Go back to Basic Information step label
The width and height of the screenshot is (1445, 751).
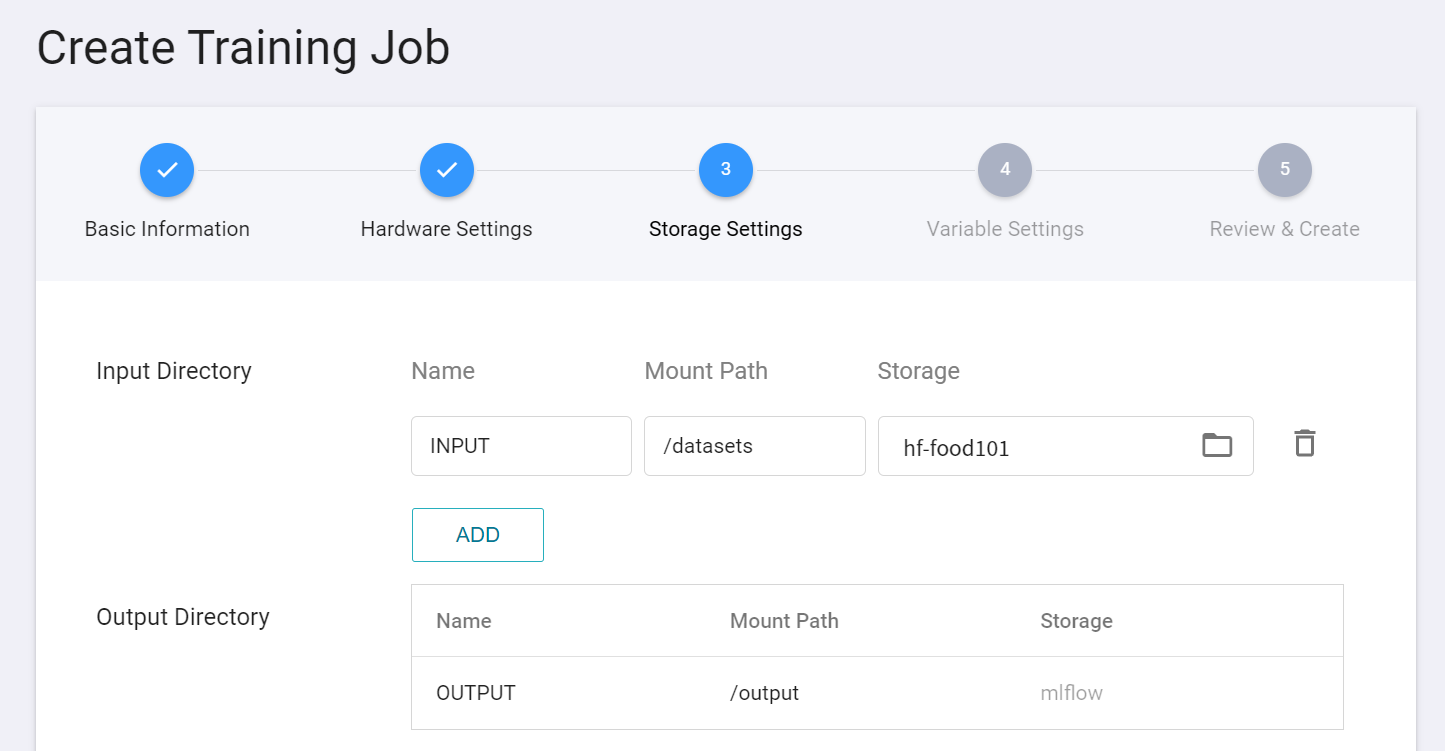[167, 229]
